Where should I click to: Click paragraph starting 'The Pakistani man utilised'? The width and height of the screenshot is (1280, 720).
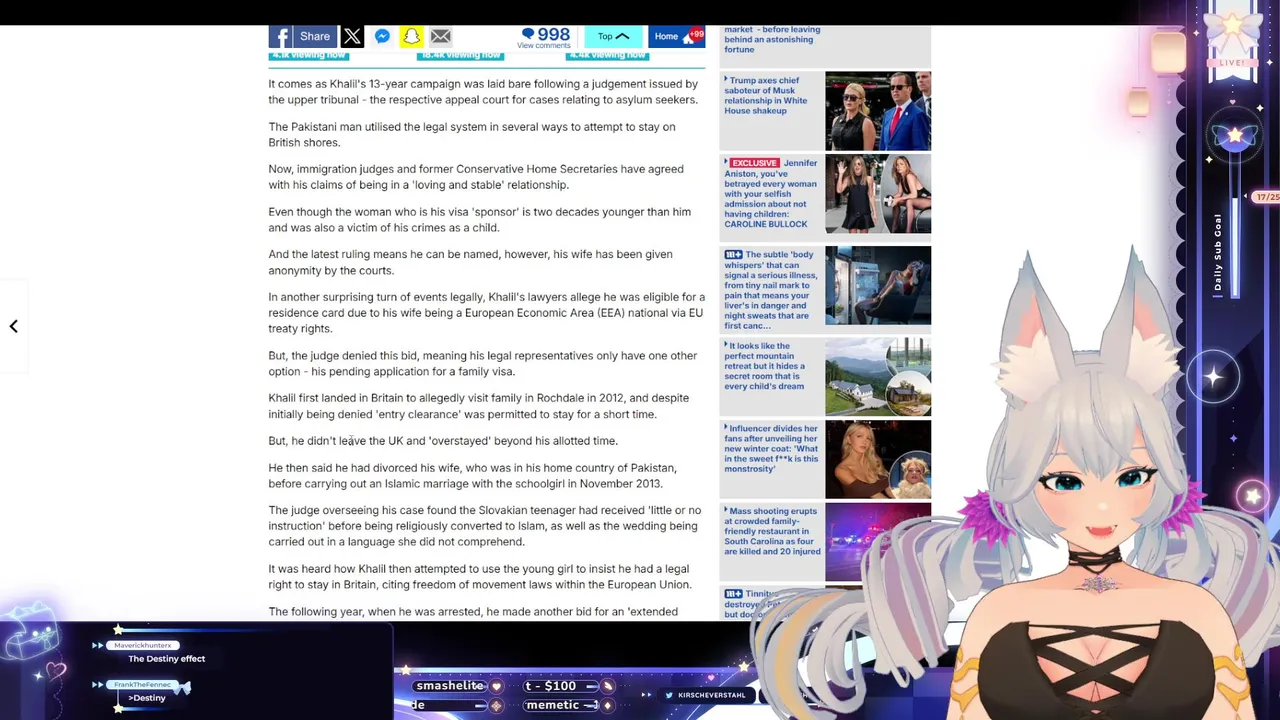[x=472, y=134]
